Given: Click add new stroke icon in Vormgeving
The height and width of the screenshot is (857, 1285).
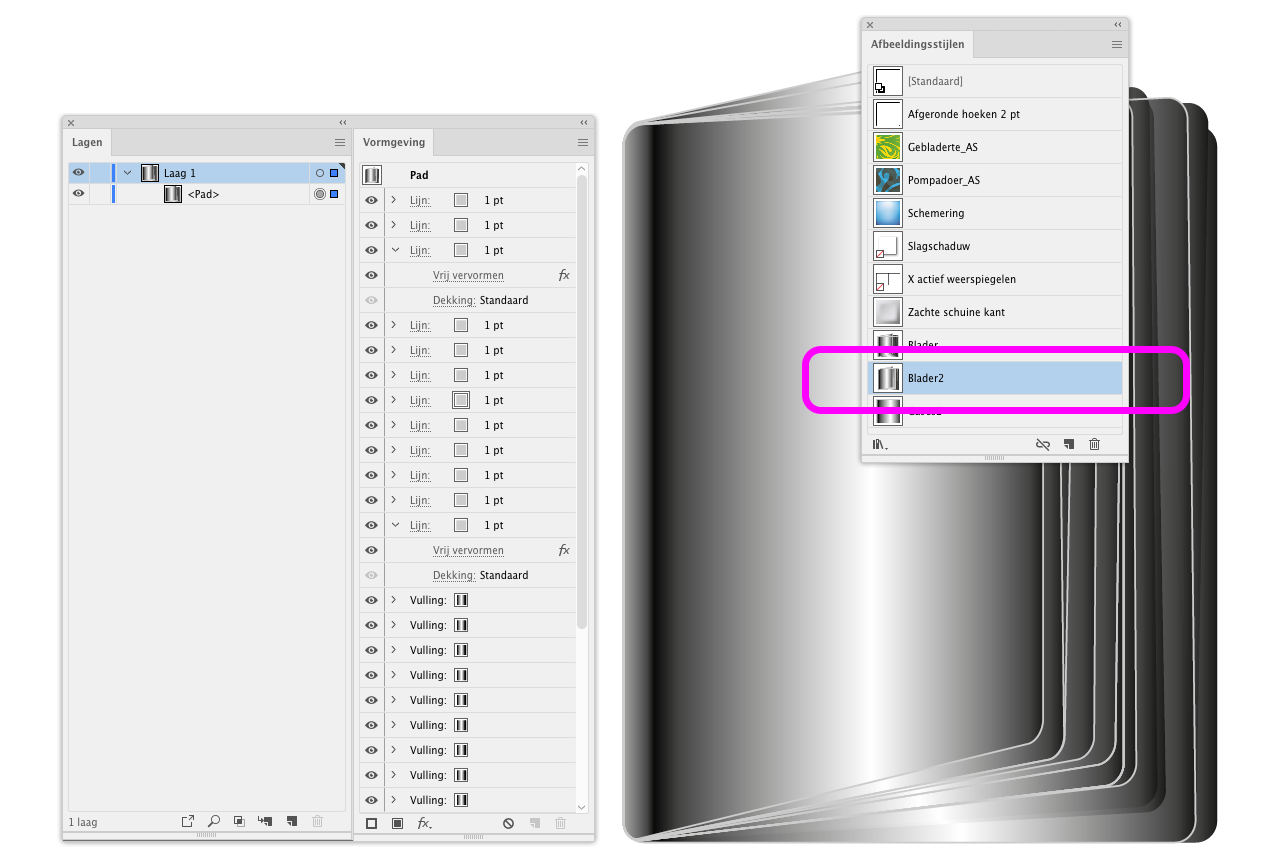Looking at the screenshot, I should coord(371,823).
